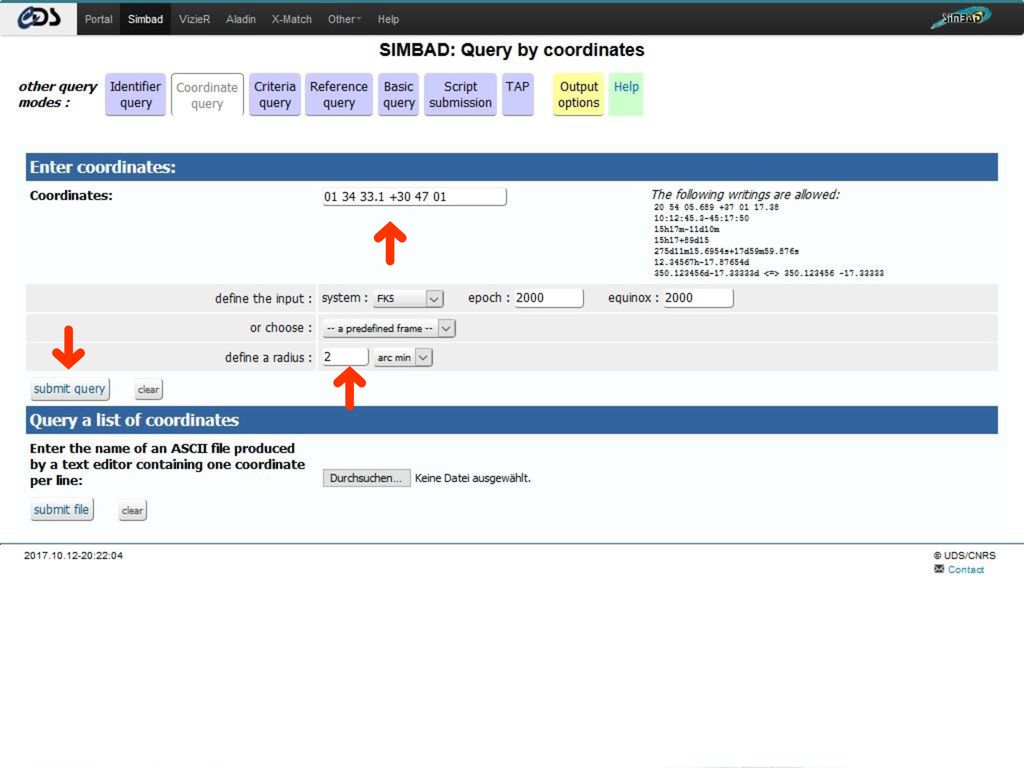Click the example '15h17m-11d10m'
Screen dimensions: 1024x768
(686, 229)
